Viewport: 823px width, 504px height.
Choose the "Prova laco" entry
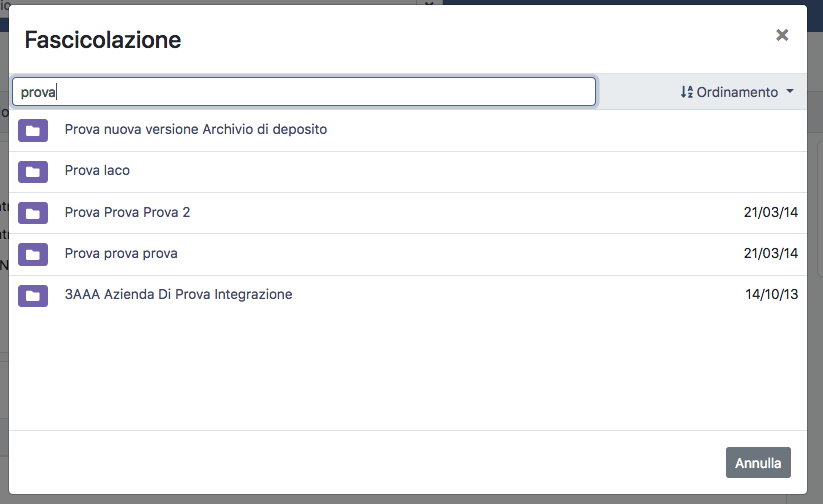click(97, 171)
